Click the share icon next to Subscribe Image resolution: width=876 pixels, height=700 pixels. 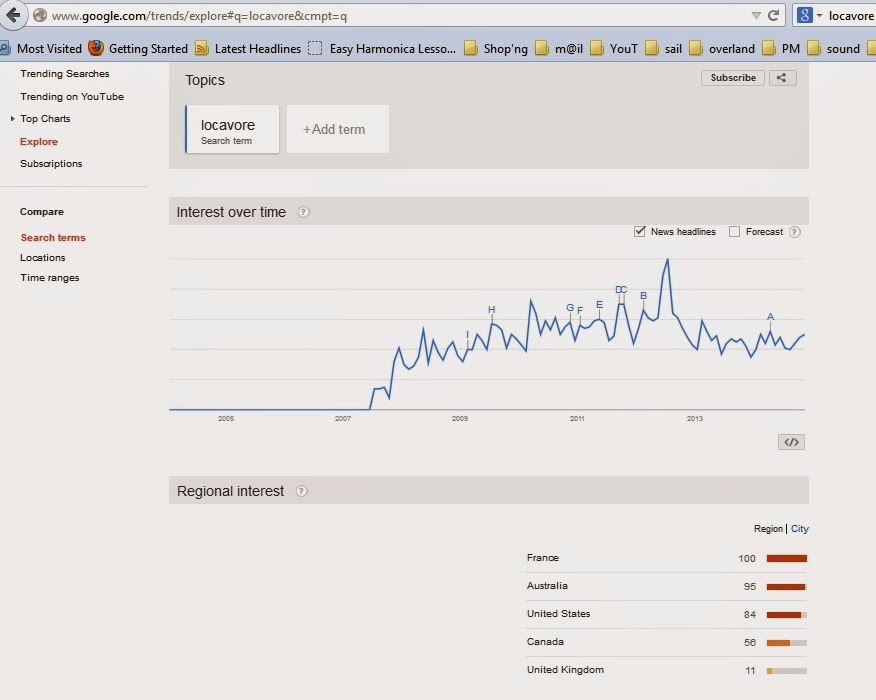782,78
